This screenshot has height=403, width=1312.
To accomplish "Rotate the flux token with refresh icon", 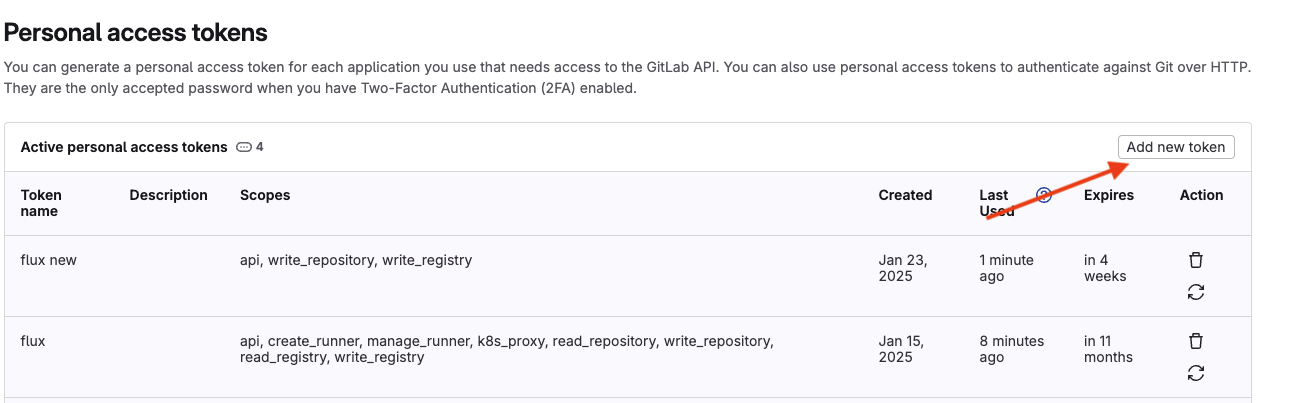I will click(x=1196, y=373).
